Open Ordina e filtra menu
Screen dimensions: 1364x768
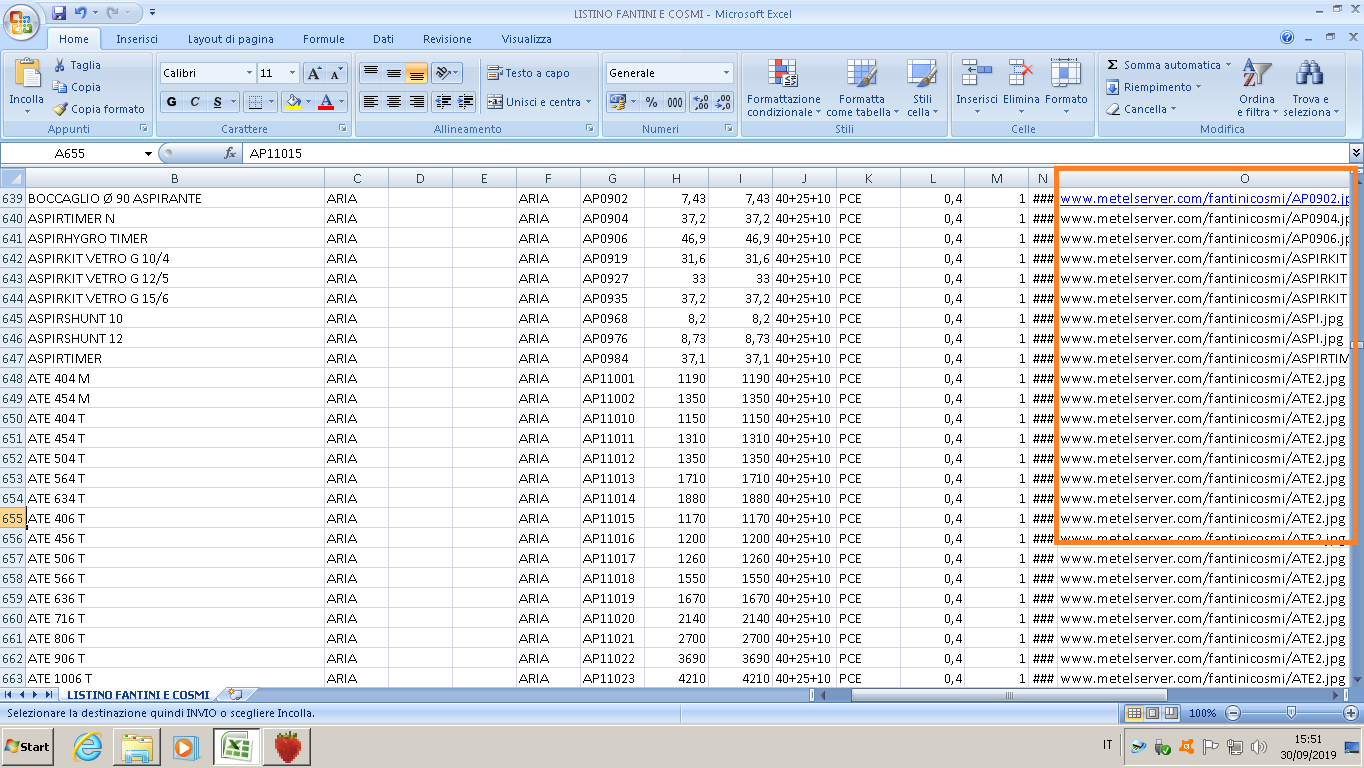point(1256,88)
